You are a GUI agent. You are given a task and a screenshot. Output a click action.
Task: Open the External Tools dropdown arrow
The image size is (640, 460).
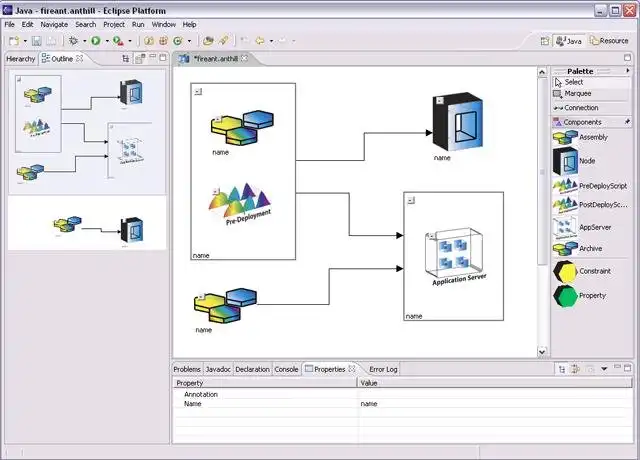click(130, 41)
